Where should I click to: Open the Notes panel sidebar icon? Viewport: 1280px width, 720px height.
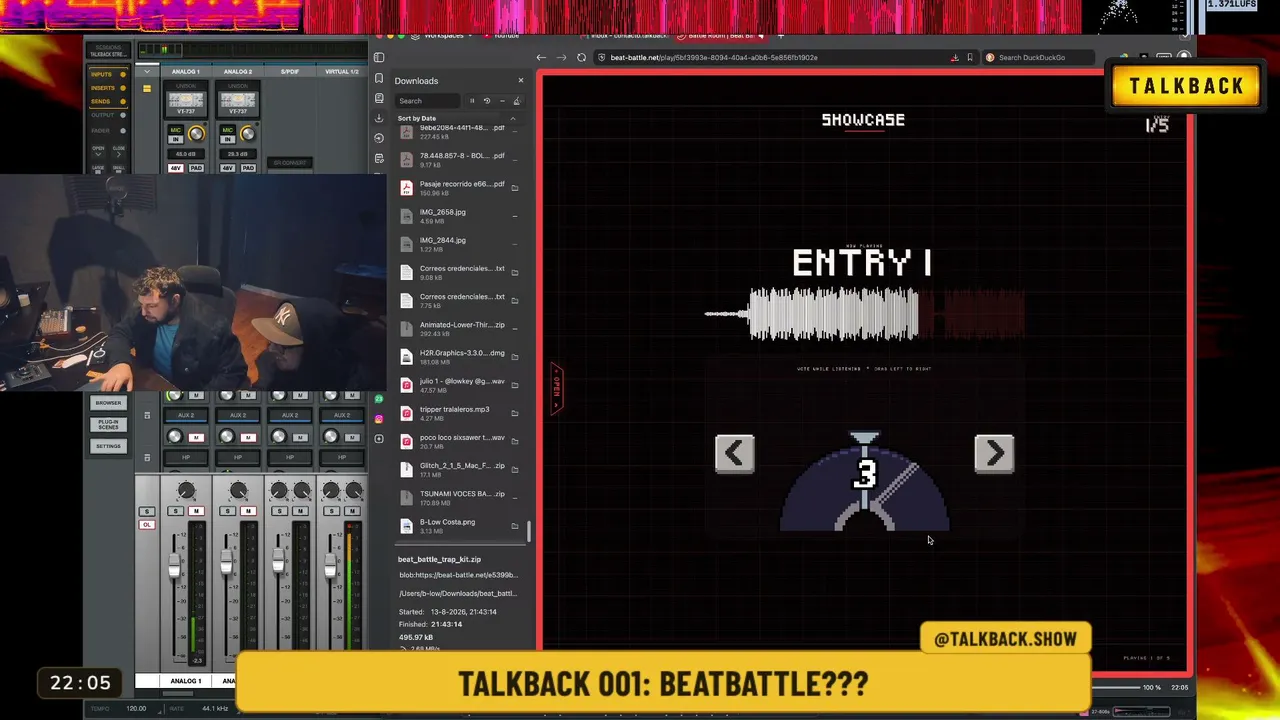click(x=379, y=158)
